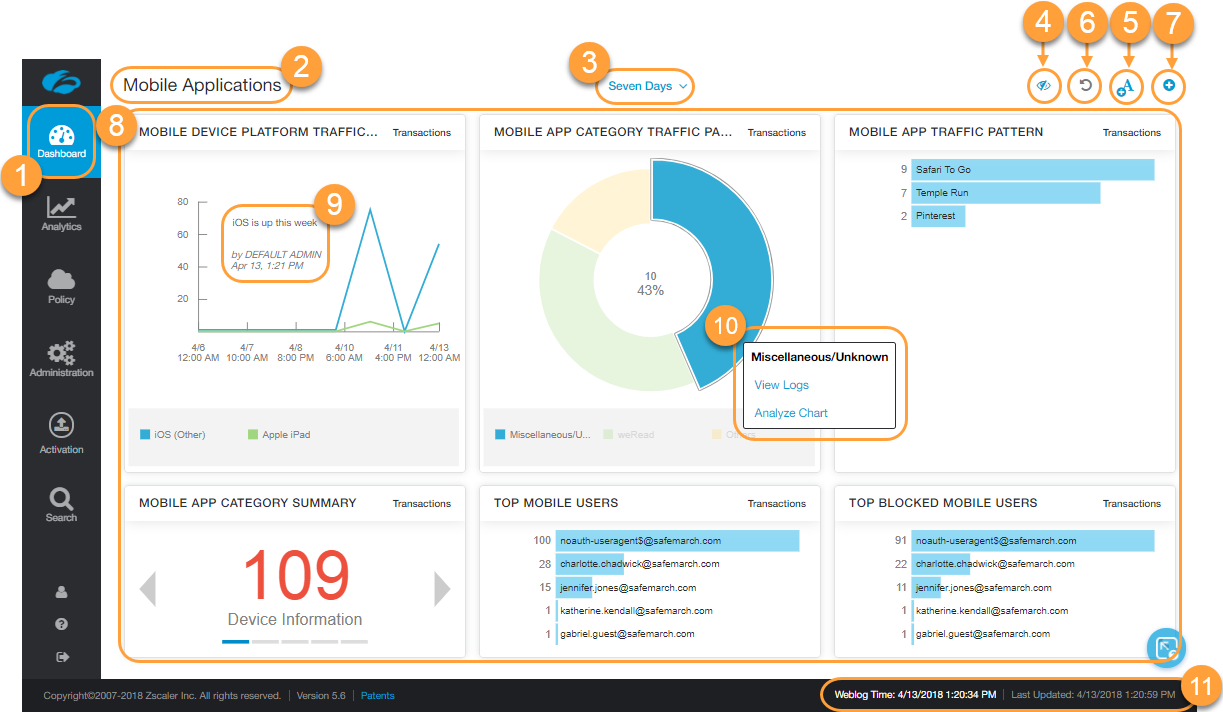Select View Logs from the popup menu
Viewport: 1223px width, 712px height.
click(x=781, y=385)
